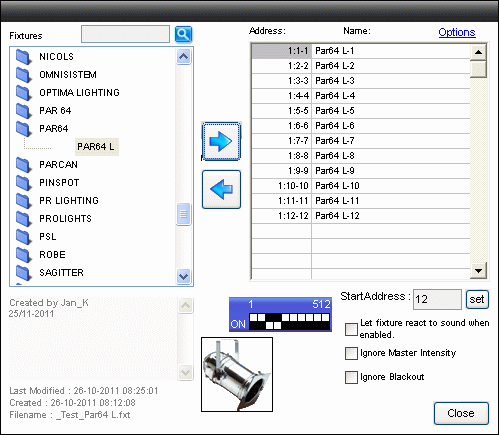The width and height of the screenshot is (499, 435).
Task: Remove fixture with the left blue arrow
Action: [x=221, y=189]
